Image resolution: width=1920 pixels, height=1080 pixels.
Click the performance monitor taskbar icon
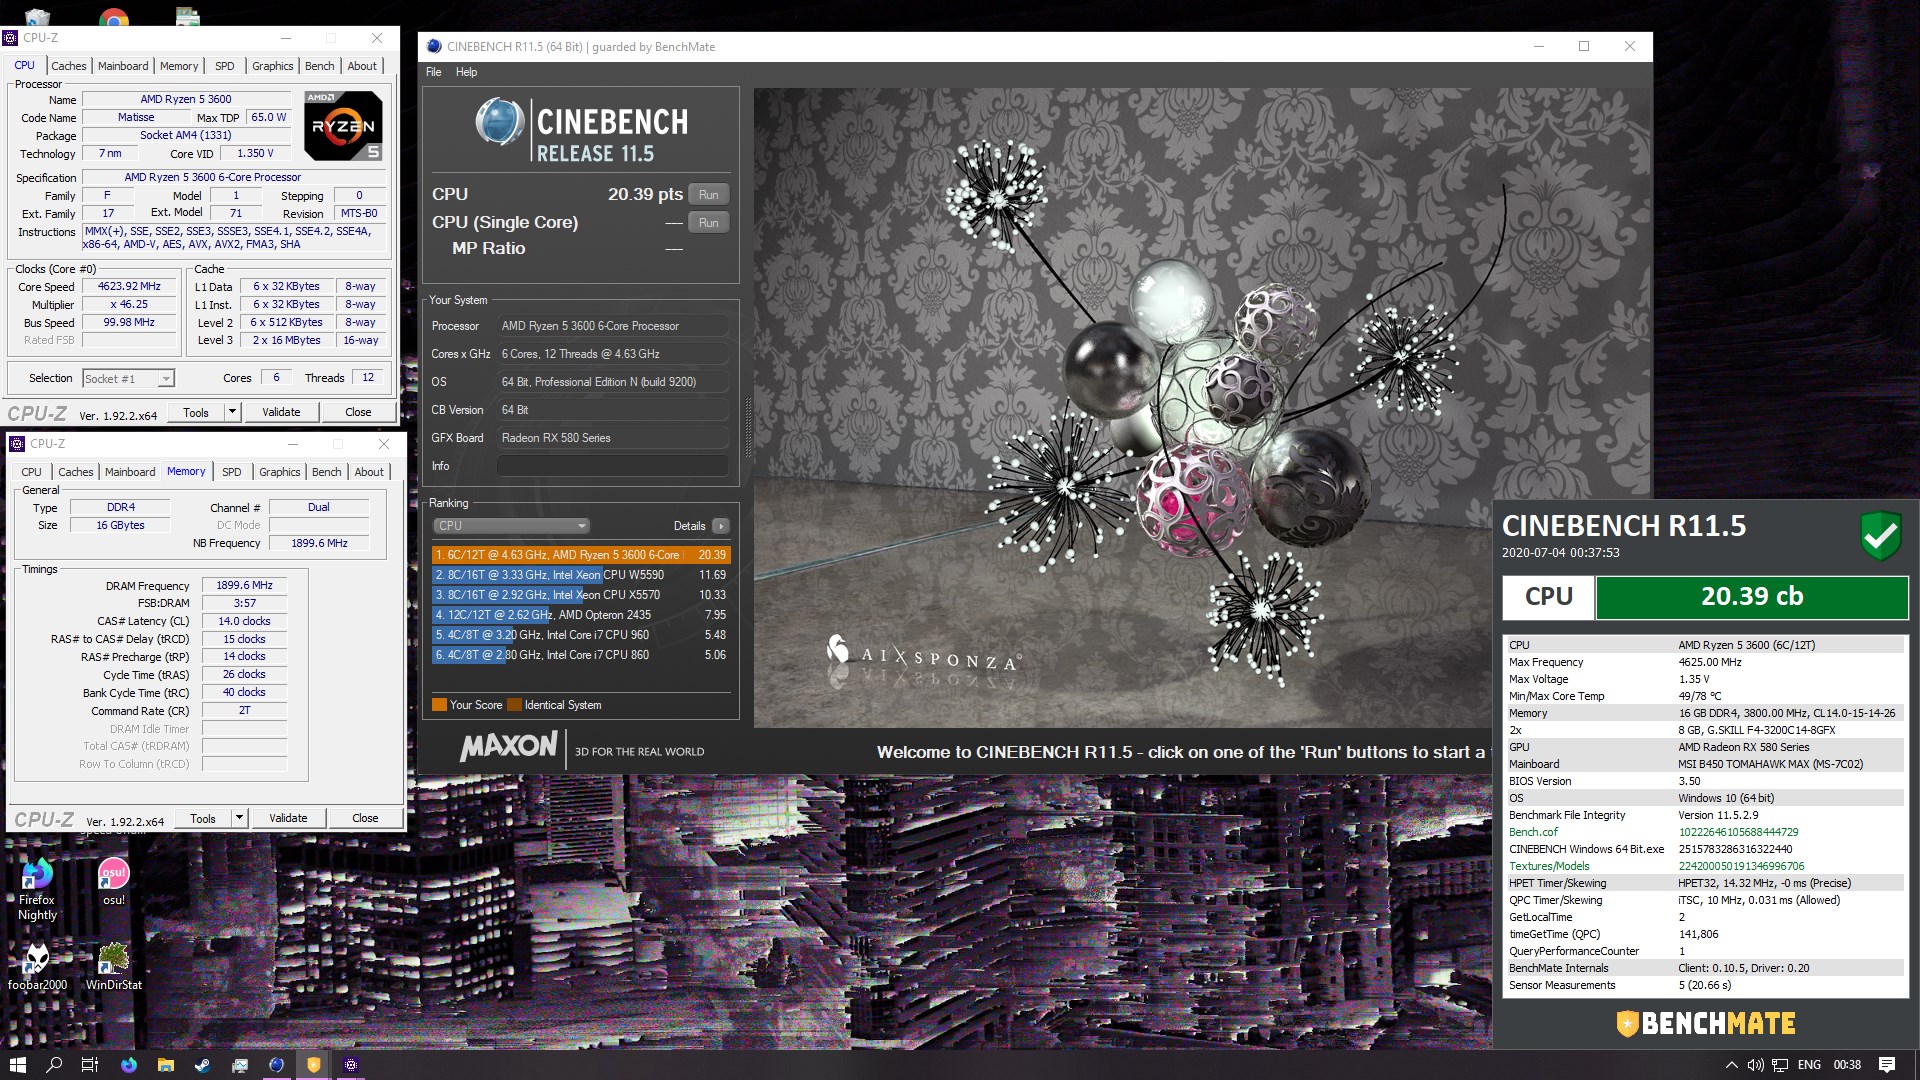[240, 1065]
